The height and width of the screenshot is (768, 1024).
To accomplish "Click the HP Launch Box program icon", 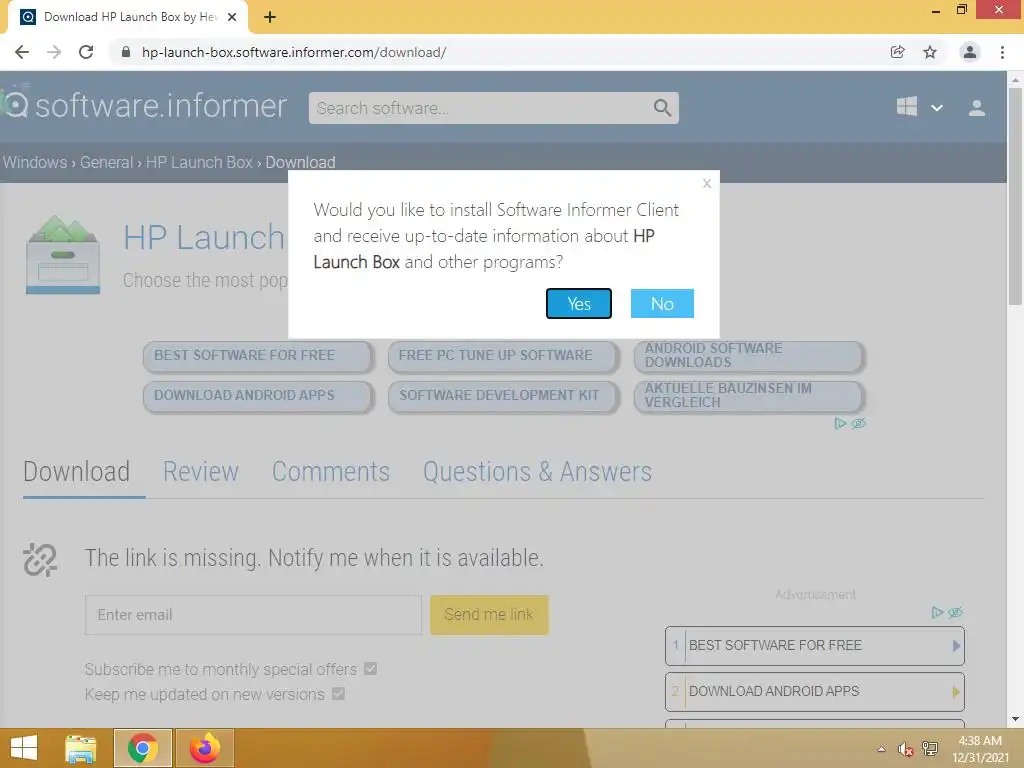I will [63, 255].
